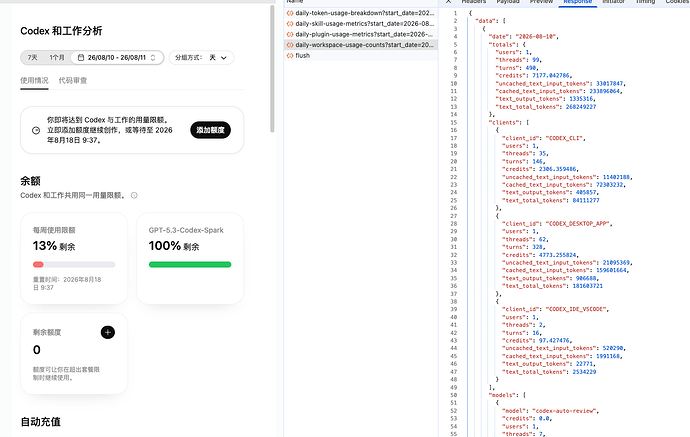Click the calendar icon in the date range picker

click(x=81, y=58)
